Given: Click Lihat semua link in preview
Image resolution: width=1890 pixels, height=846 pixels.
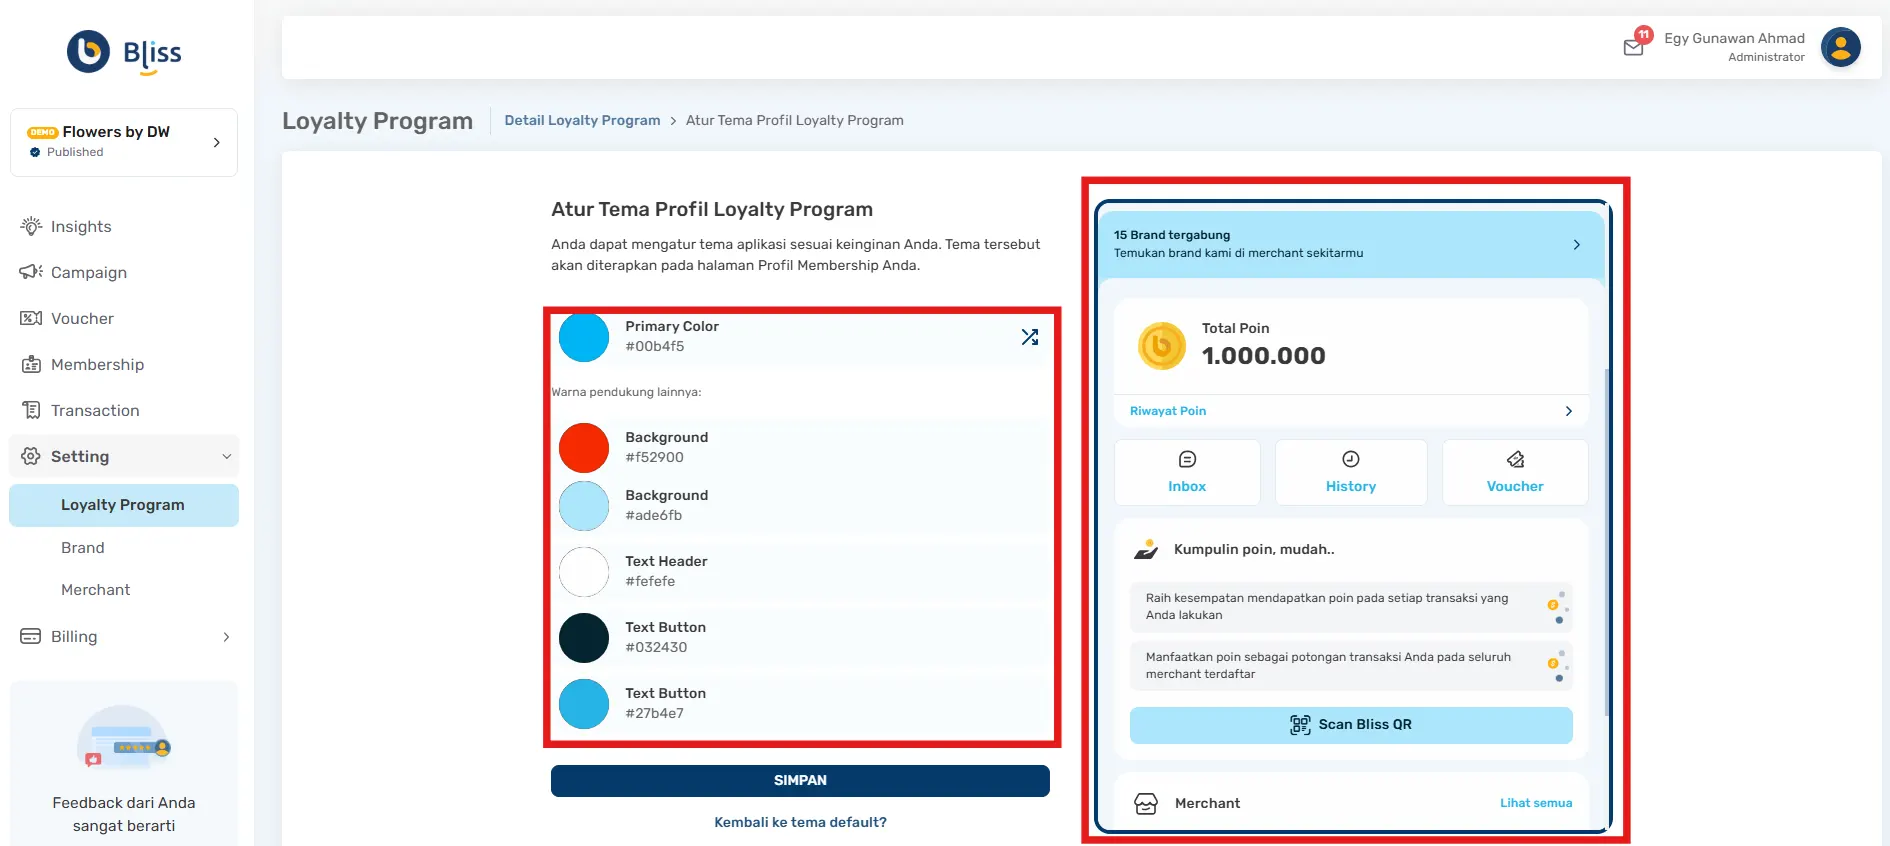Looking at the screenshot, I should 1536,803.
